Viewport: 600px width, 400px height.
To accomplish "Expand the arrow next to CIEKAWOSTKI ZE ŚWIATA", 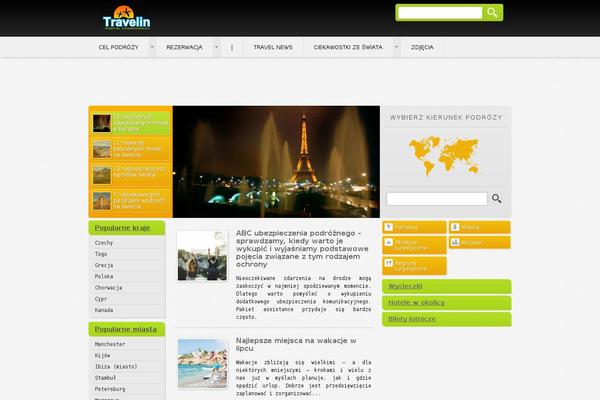I will [396, 47].
